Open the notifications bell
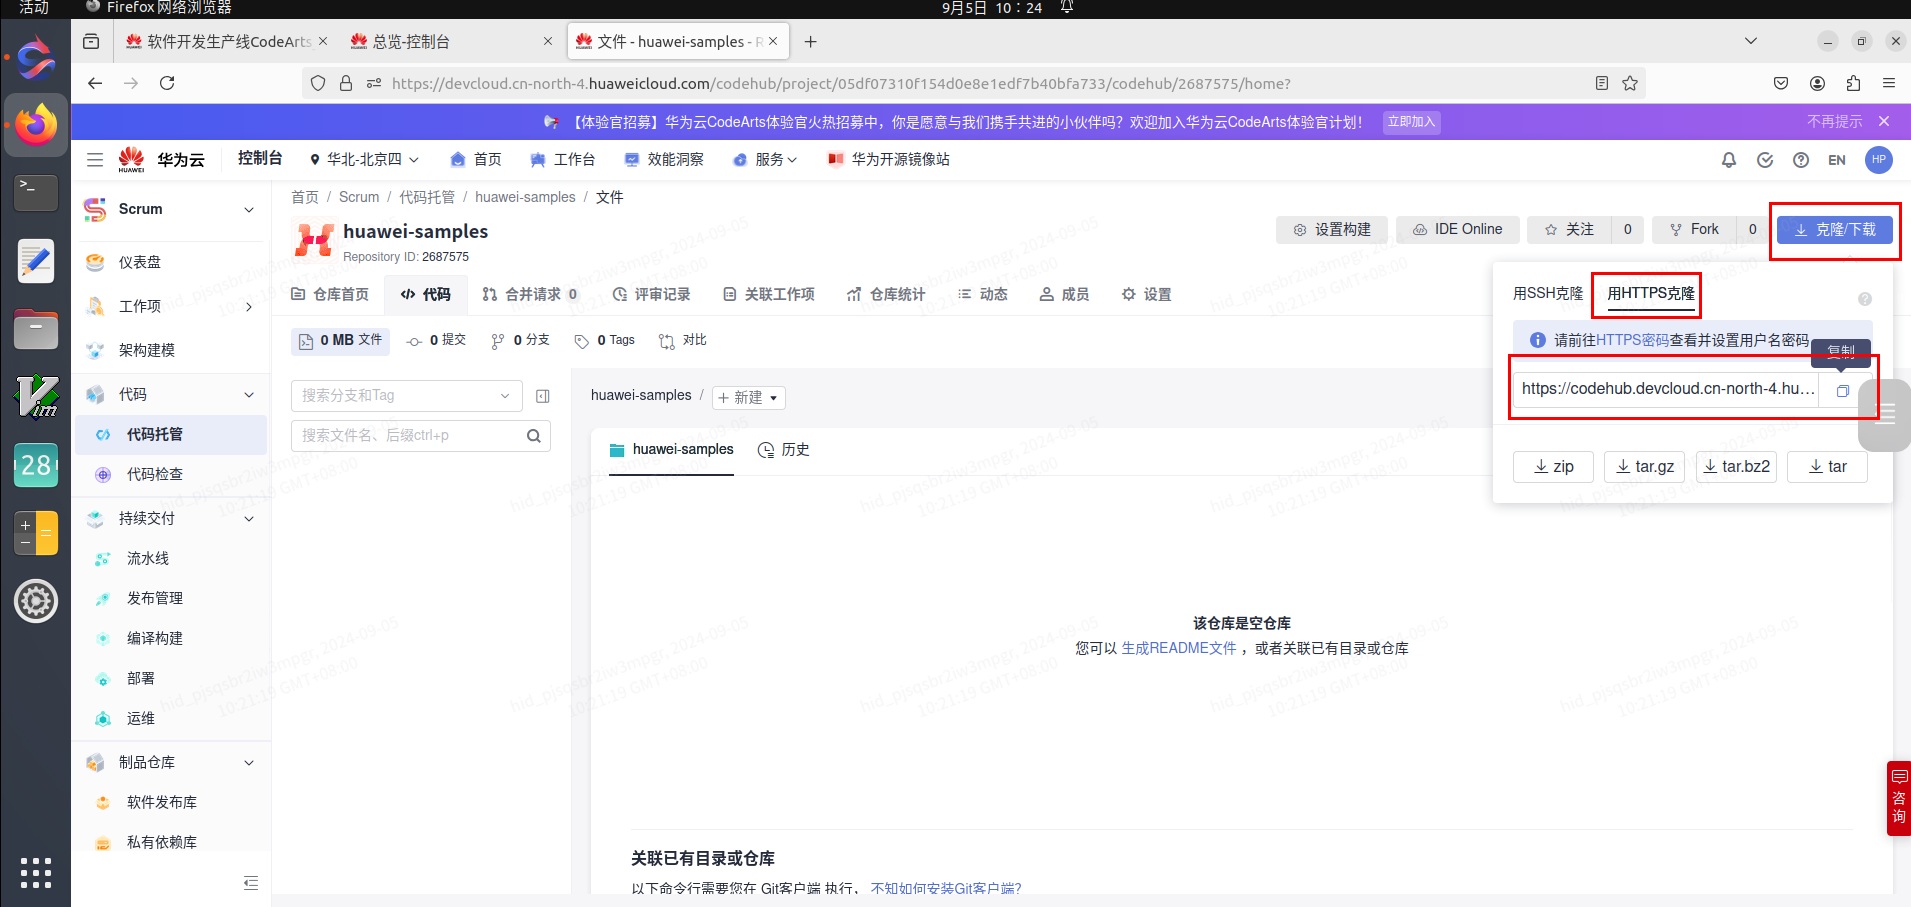The image size is (1911, 907). pyautogui.click(x=1729, y=160)
